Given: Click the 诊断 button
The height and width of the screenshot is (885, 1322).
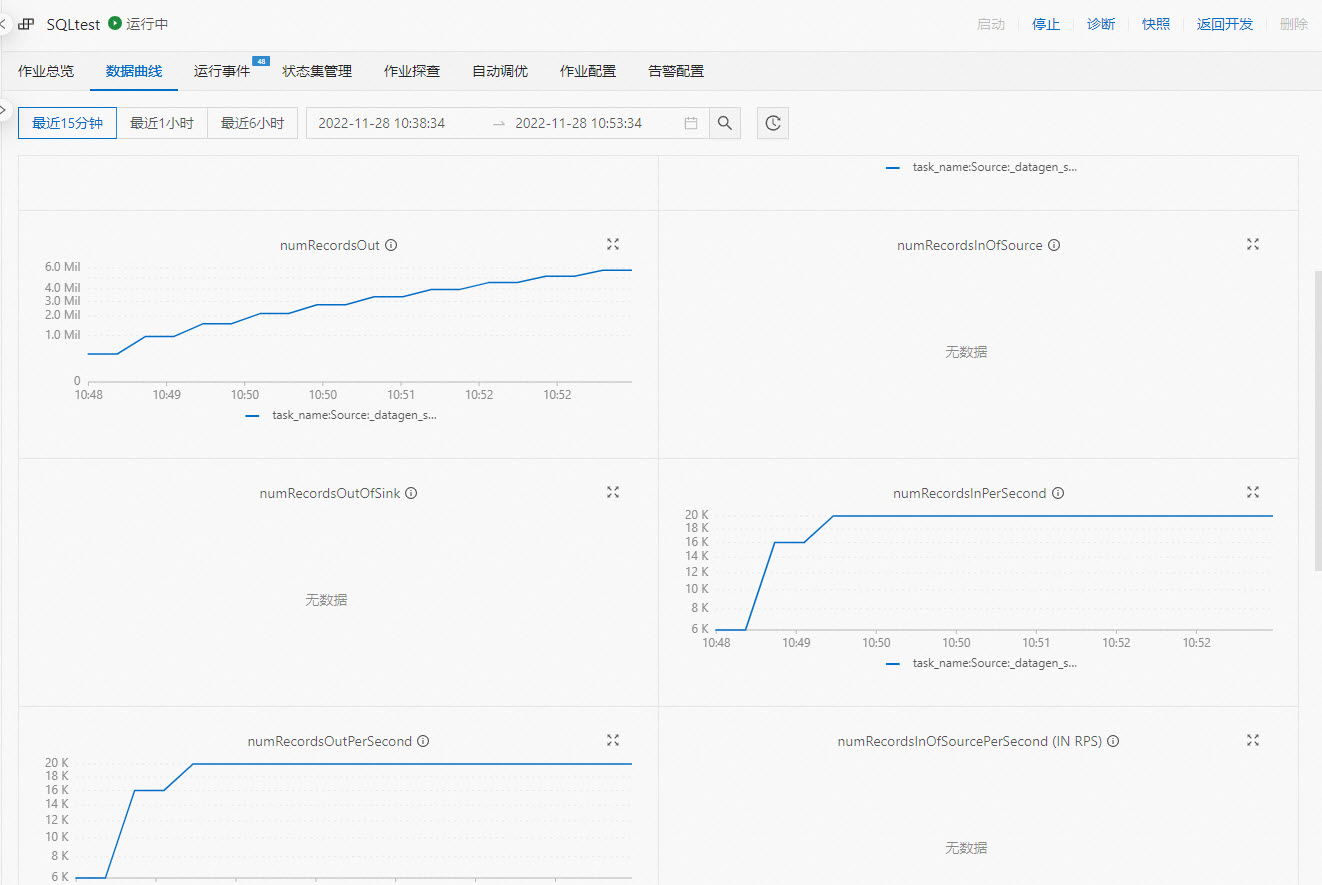Looking at the screenshot, I should [x=1101, y=24].
